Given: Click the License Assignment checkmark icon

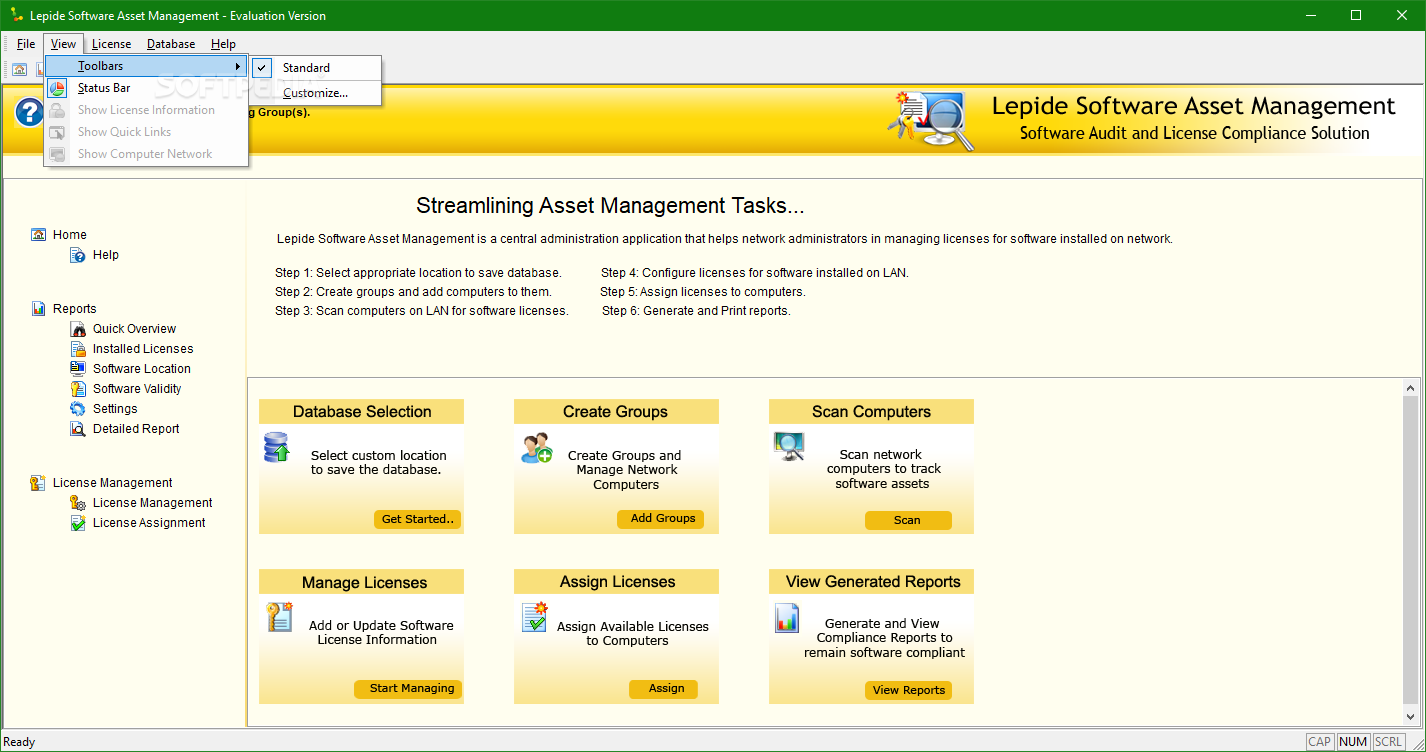Looking at the screenshot, I should [x=77, y=523].
